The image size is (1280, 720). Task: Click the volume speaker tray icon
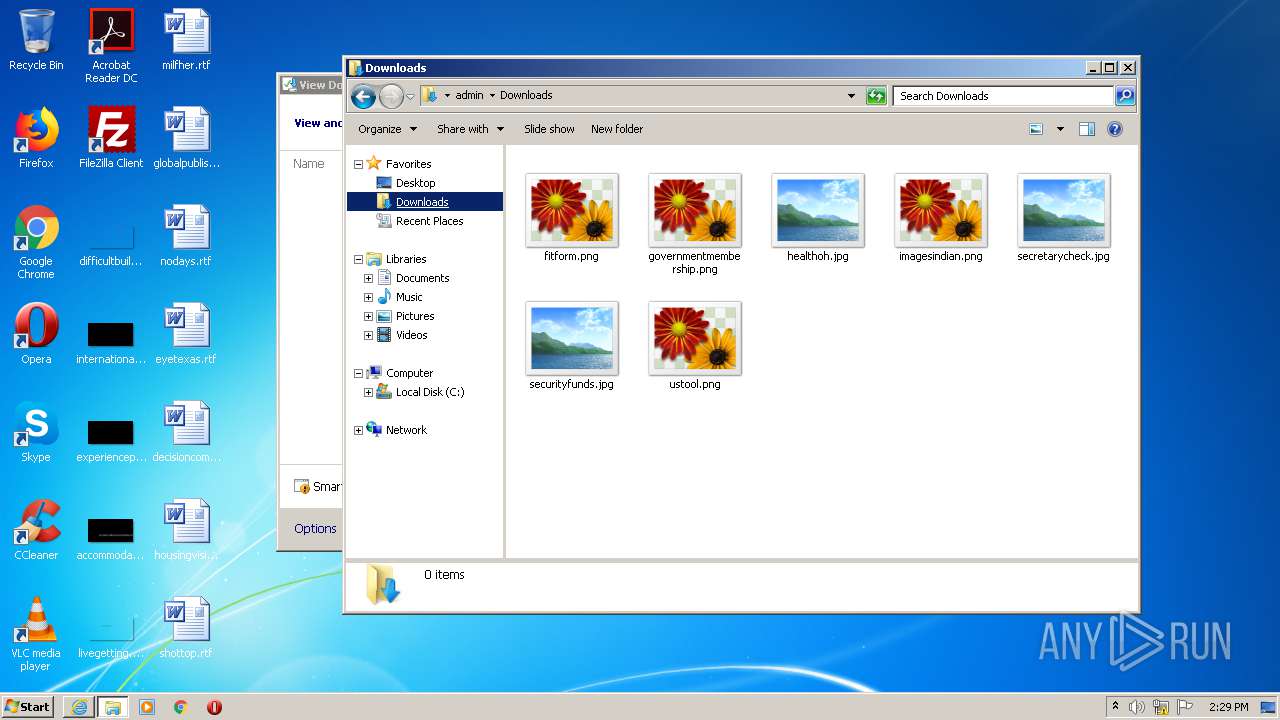(x=1137, y=707)
